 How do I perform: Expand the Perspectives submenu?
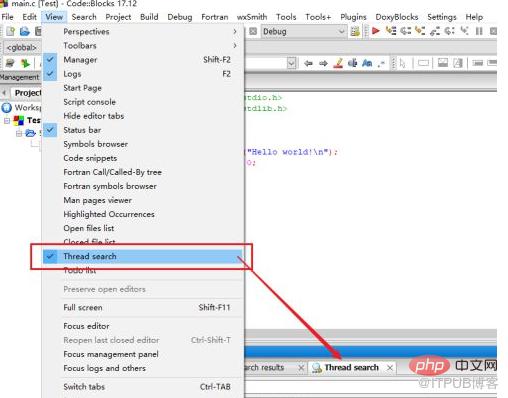point(143,31)
